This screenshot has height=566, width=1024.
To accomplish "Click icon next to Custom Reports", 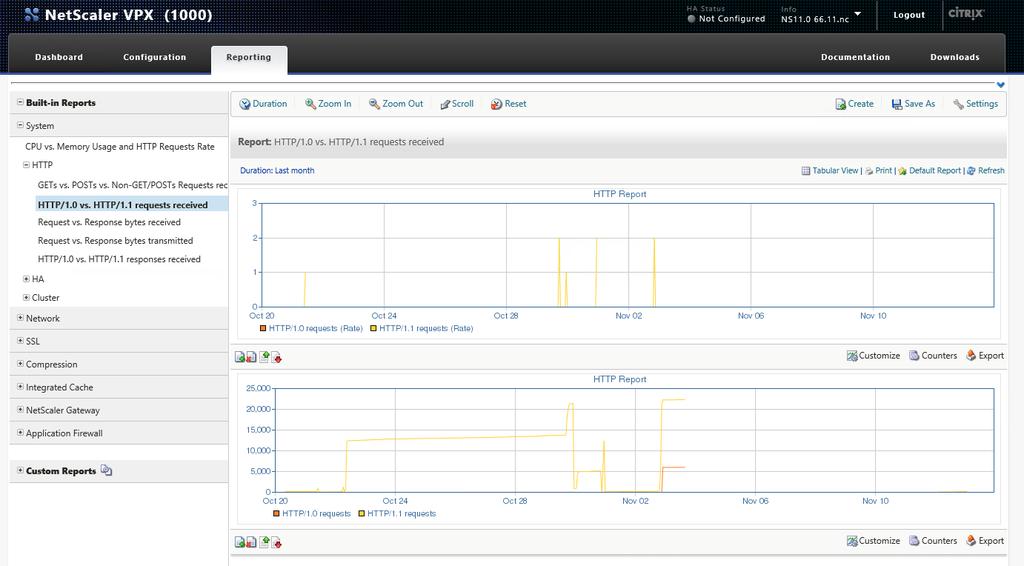I will [x=106, y=470].
